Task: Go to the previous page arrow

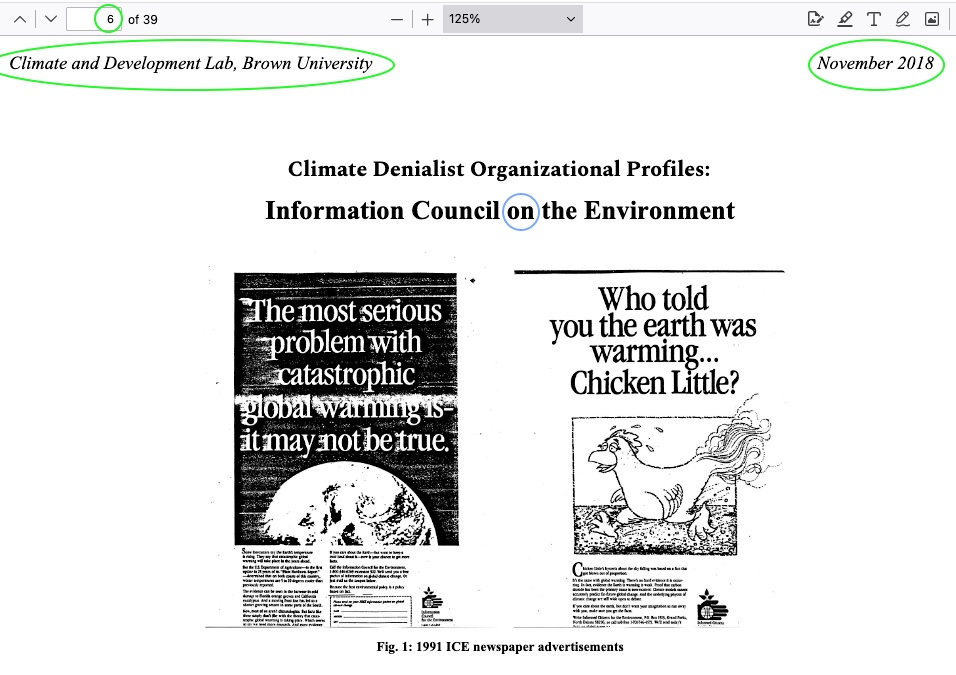Action: 20,19
